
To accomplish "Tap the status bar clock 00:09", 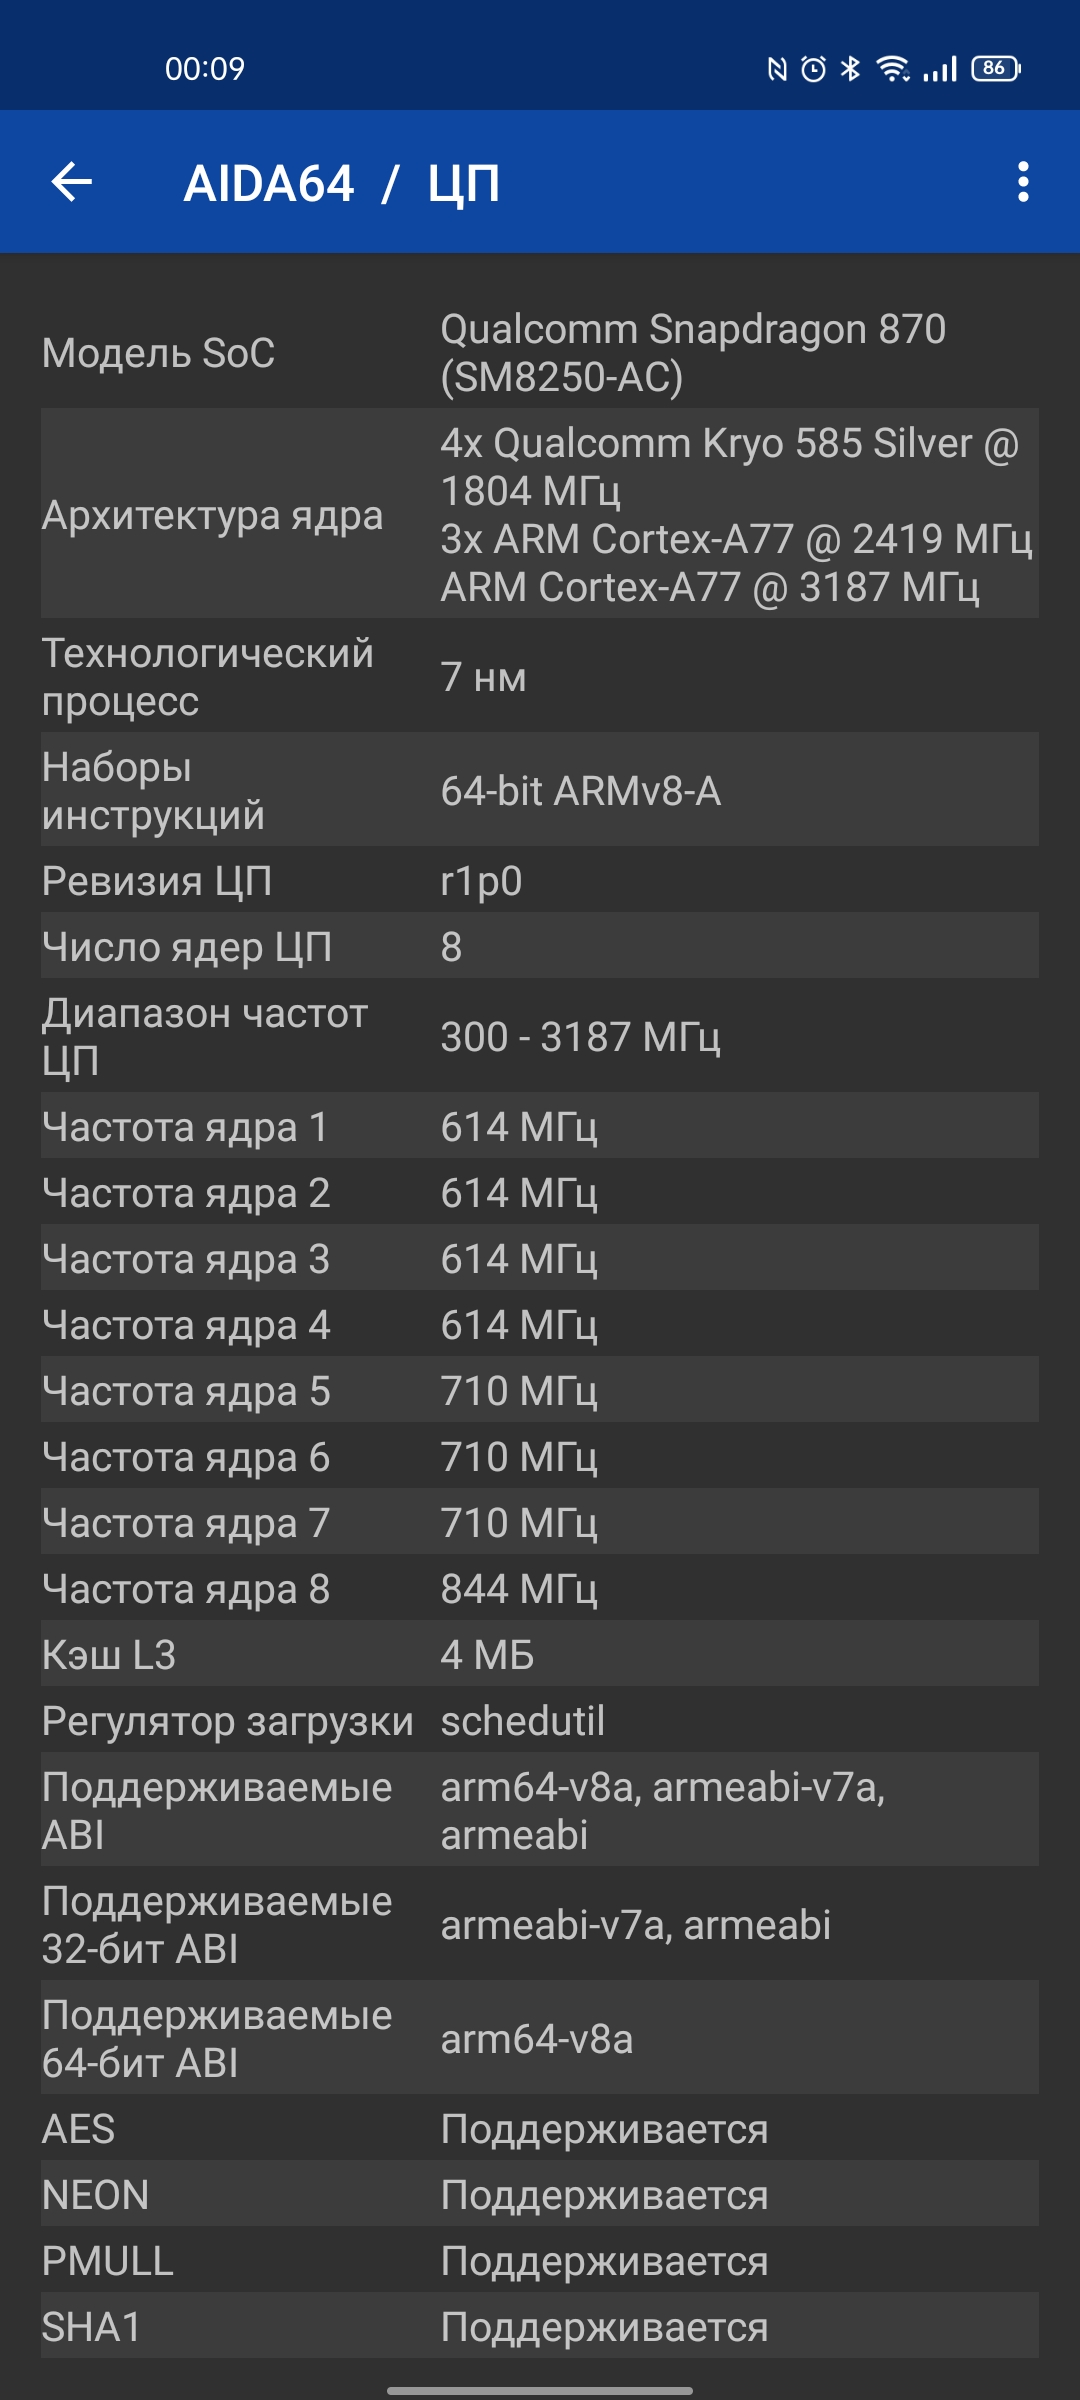I will click(205, 68).
